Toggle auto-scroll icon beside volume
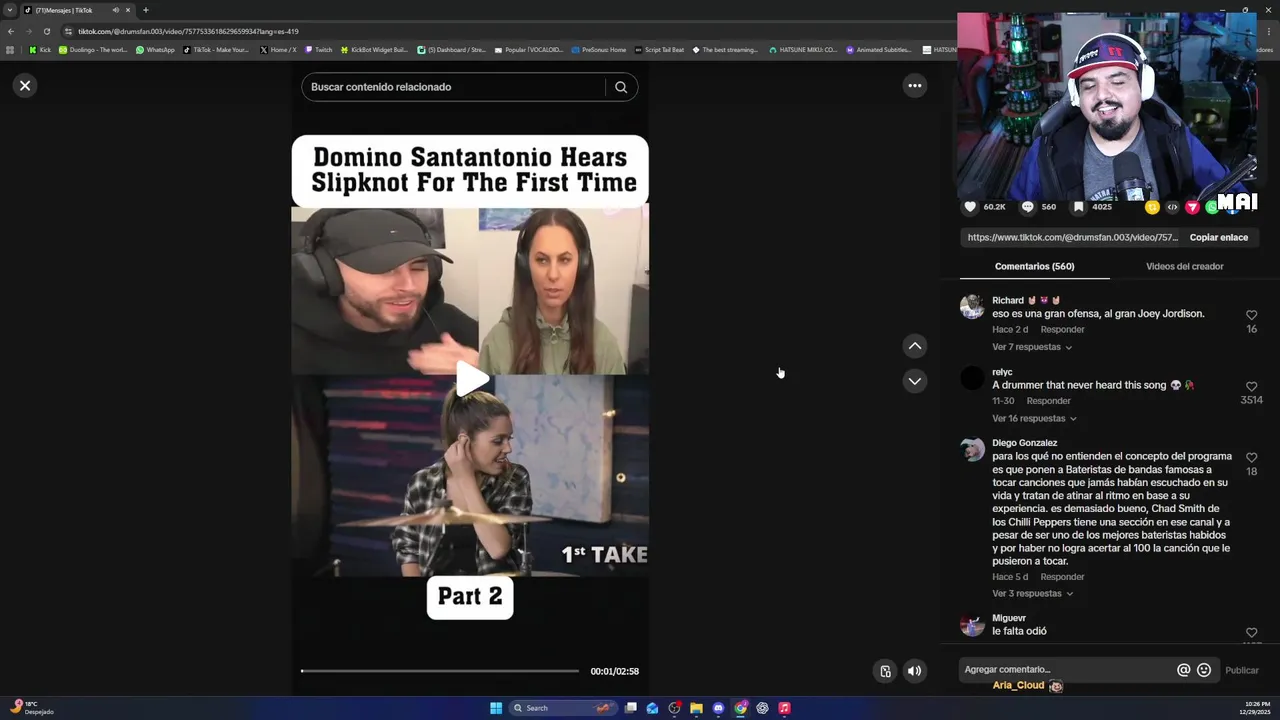 885,671
